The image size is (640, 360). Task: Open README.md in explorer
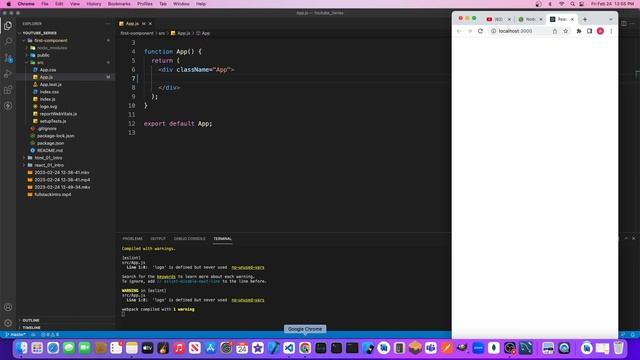click(x=50, y=151)
